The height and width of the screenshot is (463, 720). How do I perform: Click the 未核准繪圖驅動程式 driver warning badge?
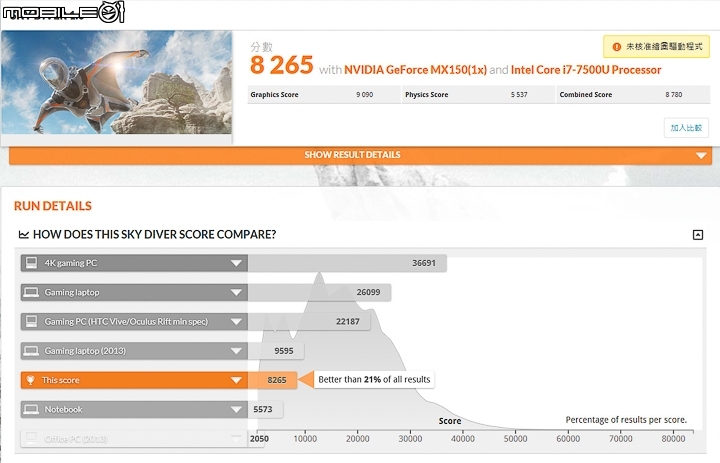click(x=656, y=46)
